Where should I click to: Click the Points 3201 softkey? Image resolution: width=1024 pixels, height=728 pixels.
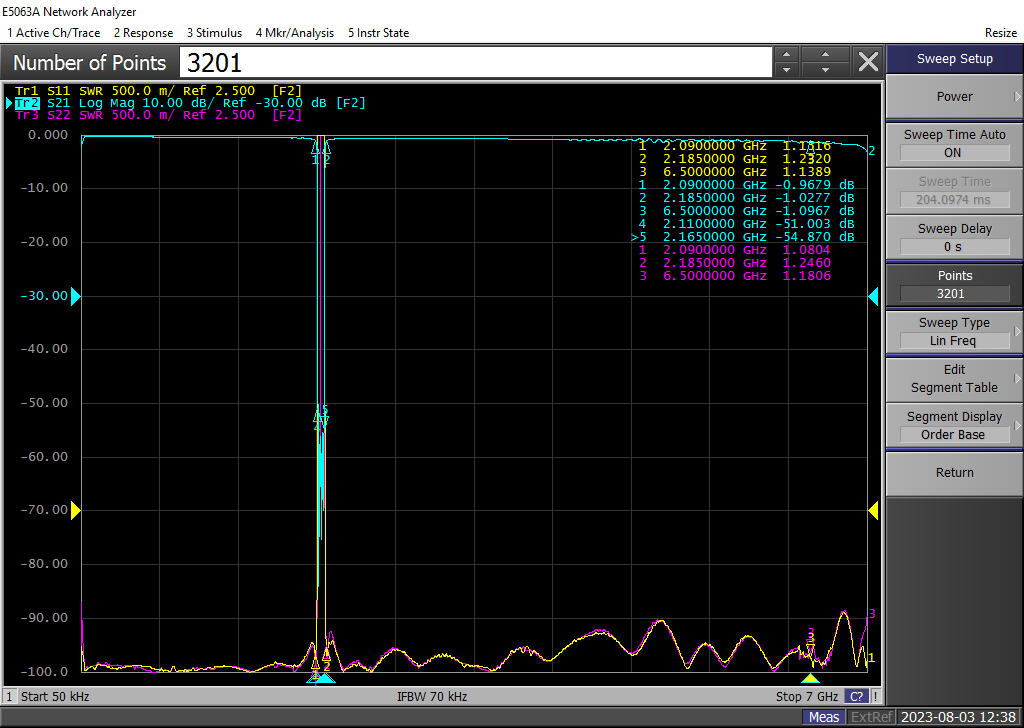coord(954,285)
